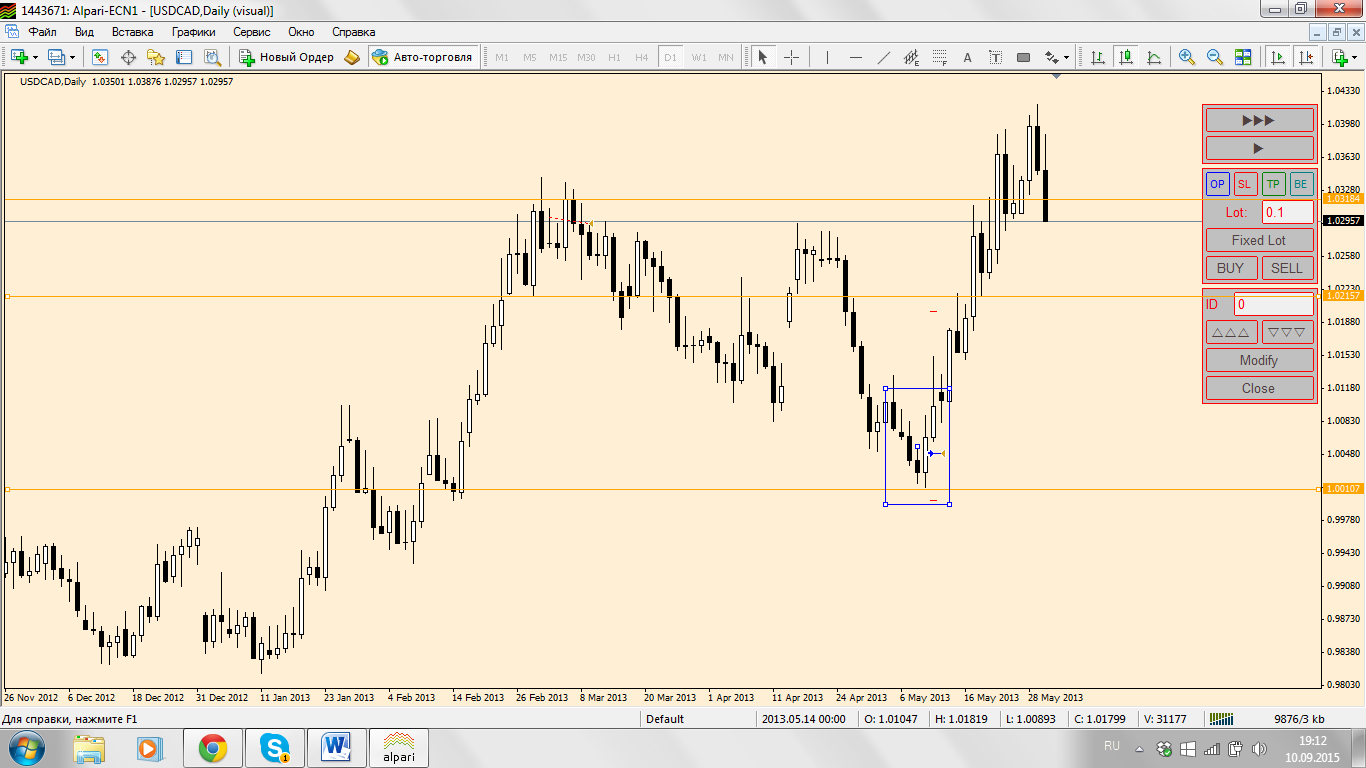
Task: Click the fast-forward ▶▶▶ button
Action: 1259,120
